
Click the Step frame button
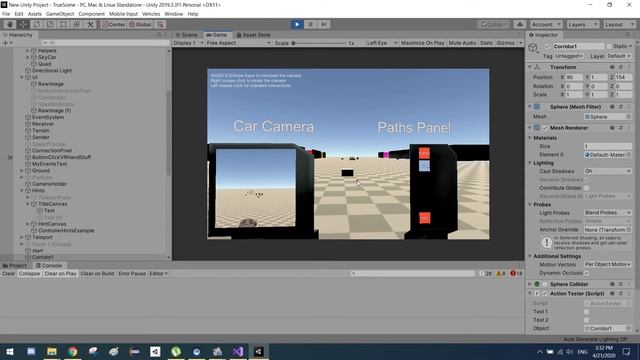pyautogui.click(x=324, y=24)
